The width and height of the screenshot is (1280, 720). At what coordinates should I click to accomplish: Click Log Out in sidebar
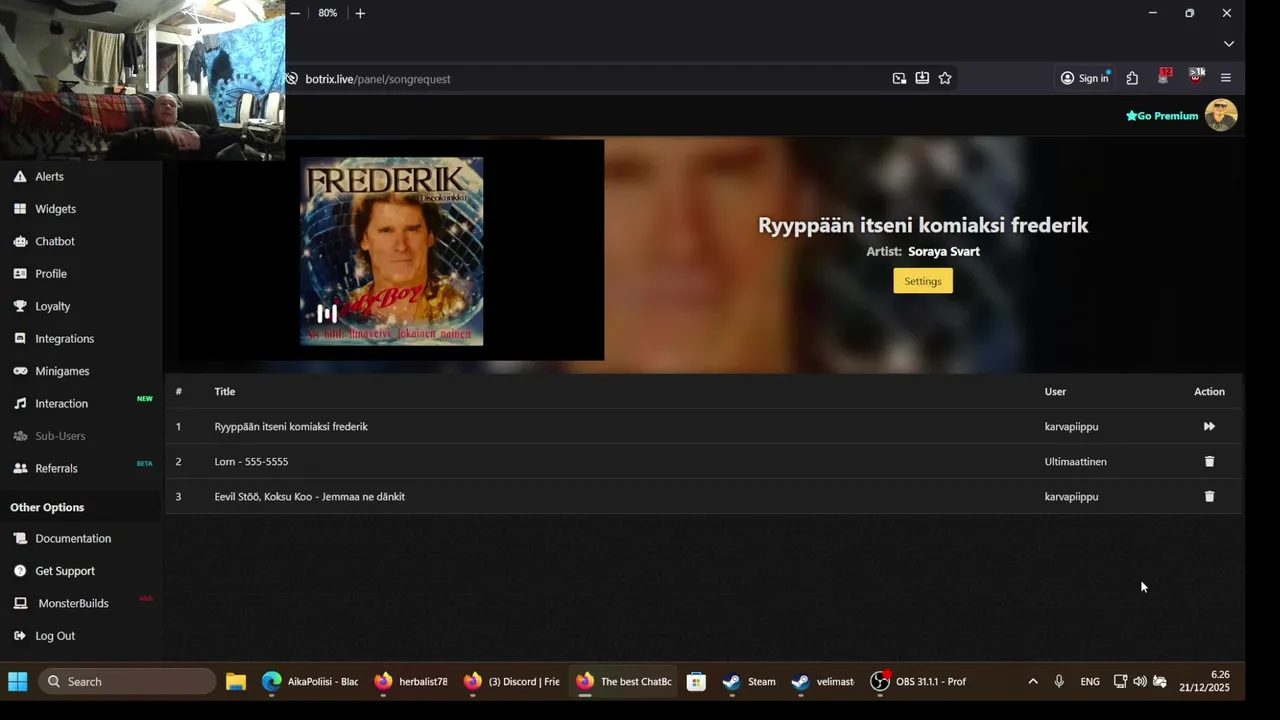[x=55, y=636]
